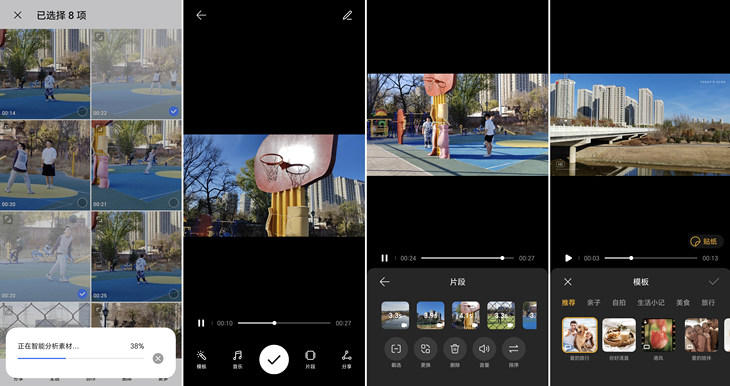Tap the HD badge on the bridge video
Viewport: 730px width, 386px height.
click(560, 164)
